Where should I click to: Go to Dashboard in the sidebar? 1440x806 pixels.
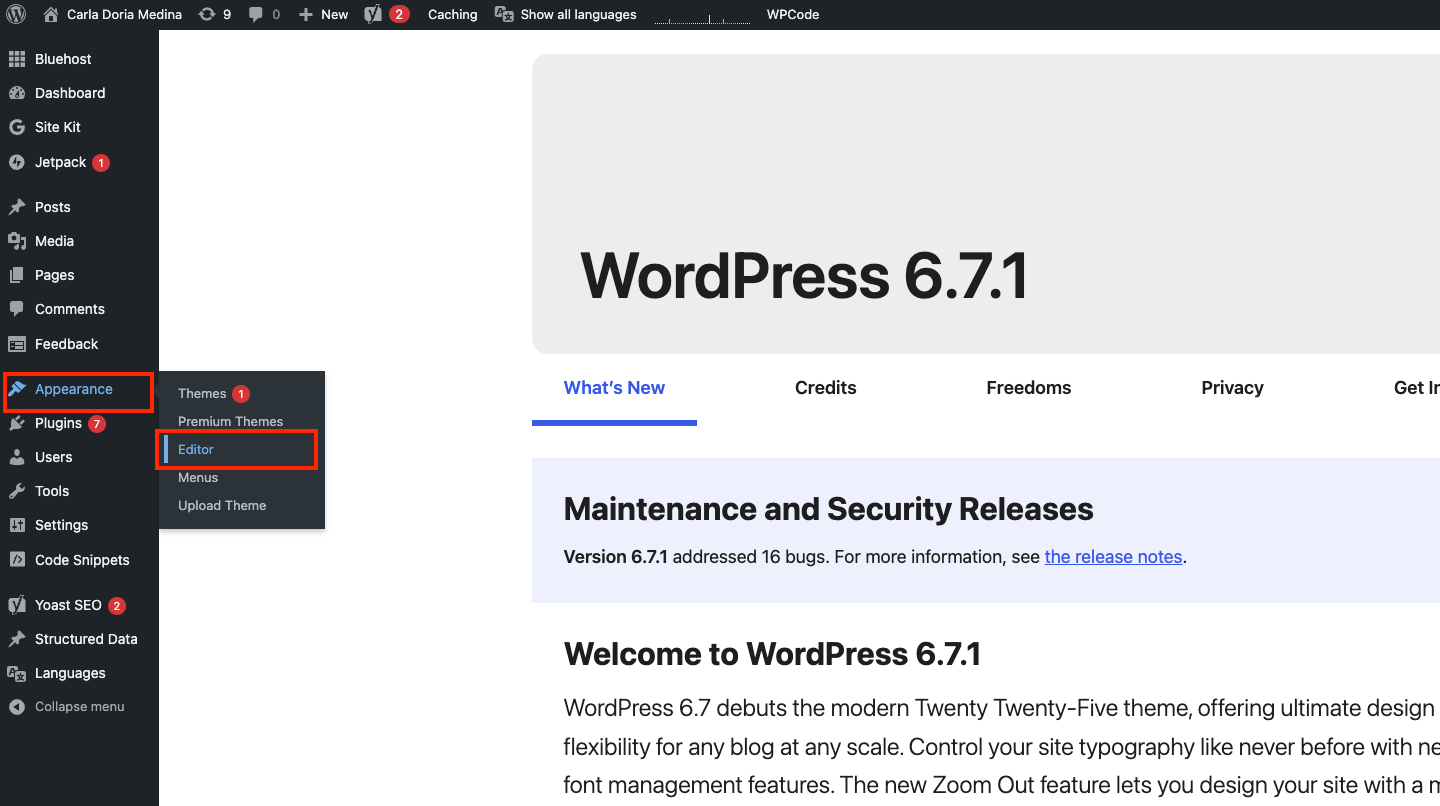pyautogui.click(x=79, y=93)
